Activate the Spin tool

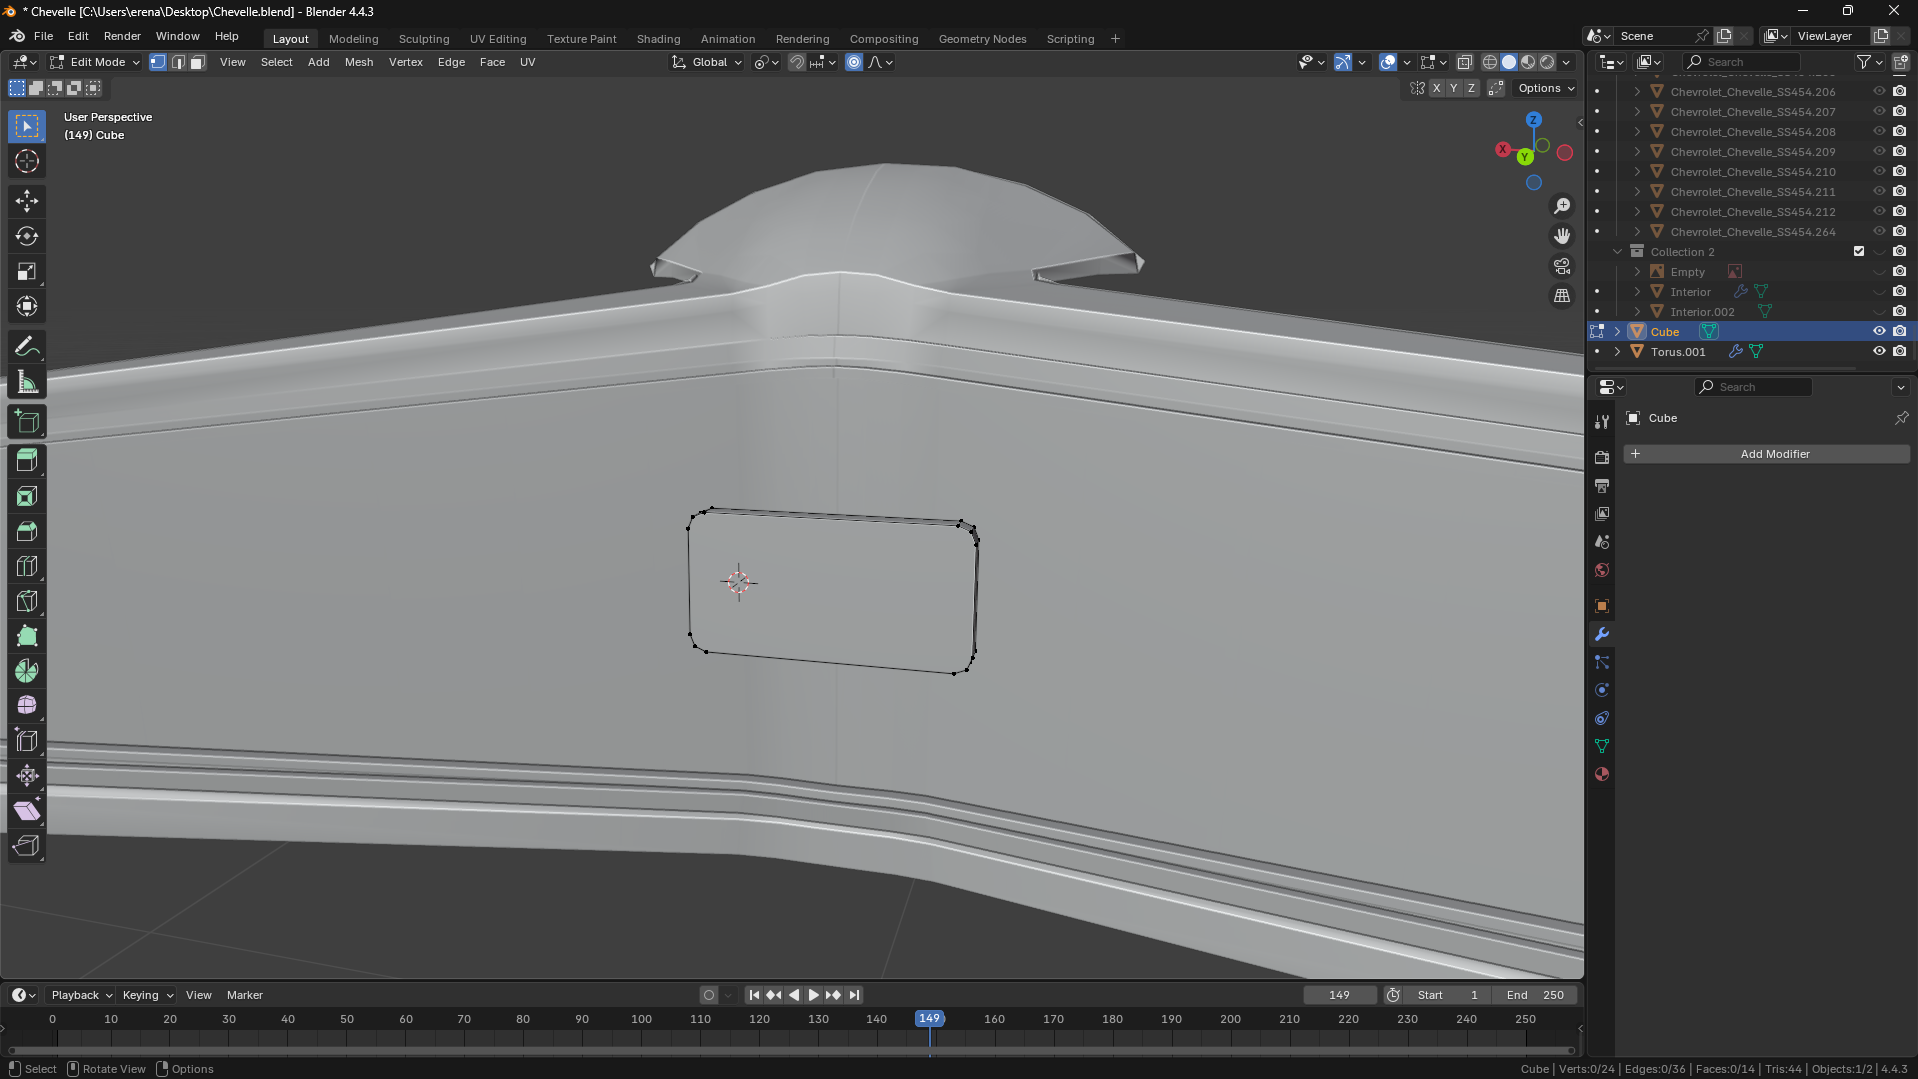(x=27, y=671)
